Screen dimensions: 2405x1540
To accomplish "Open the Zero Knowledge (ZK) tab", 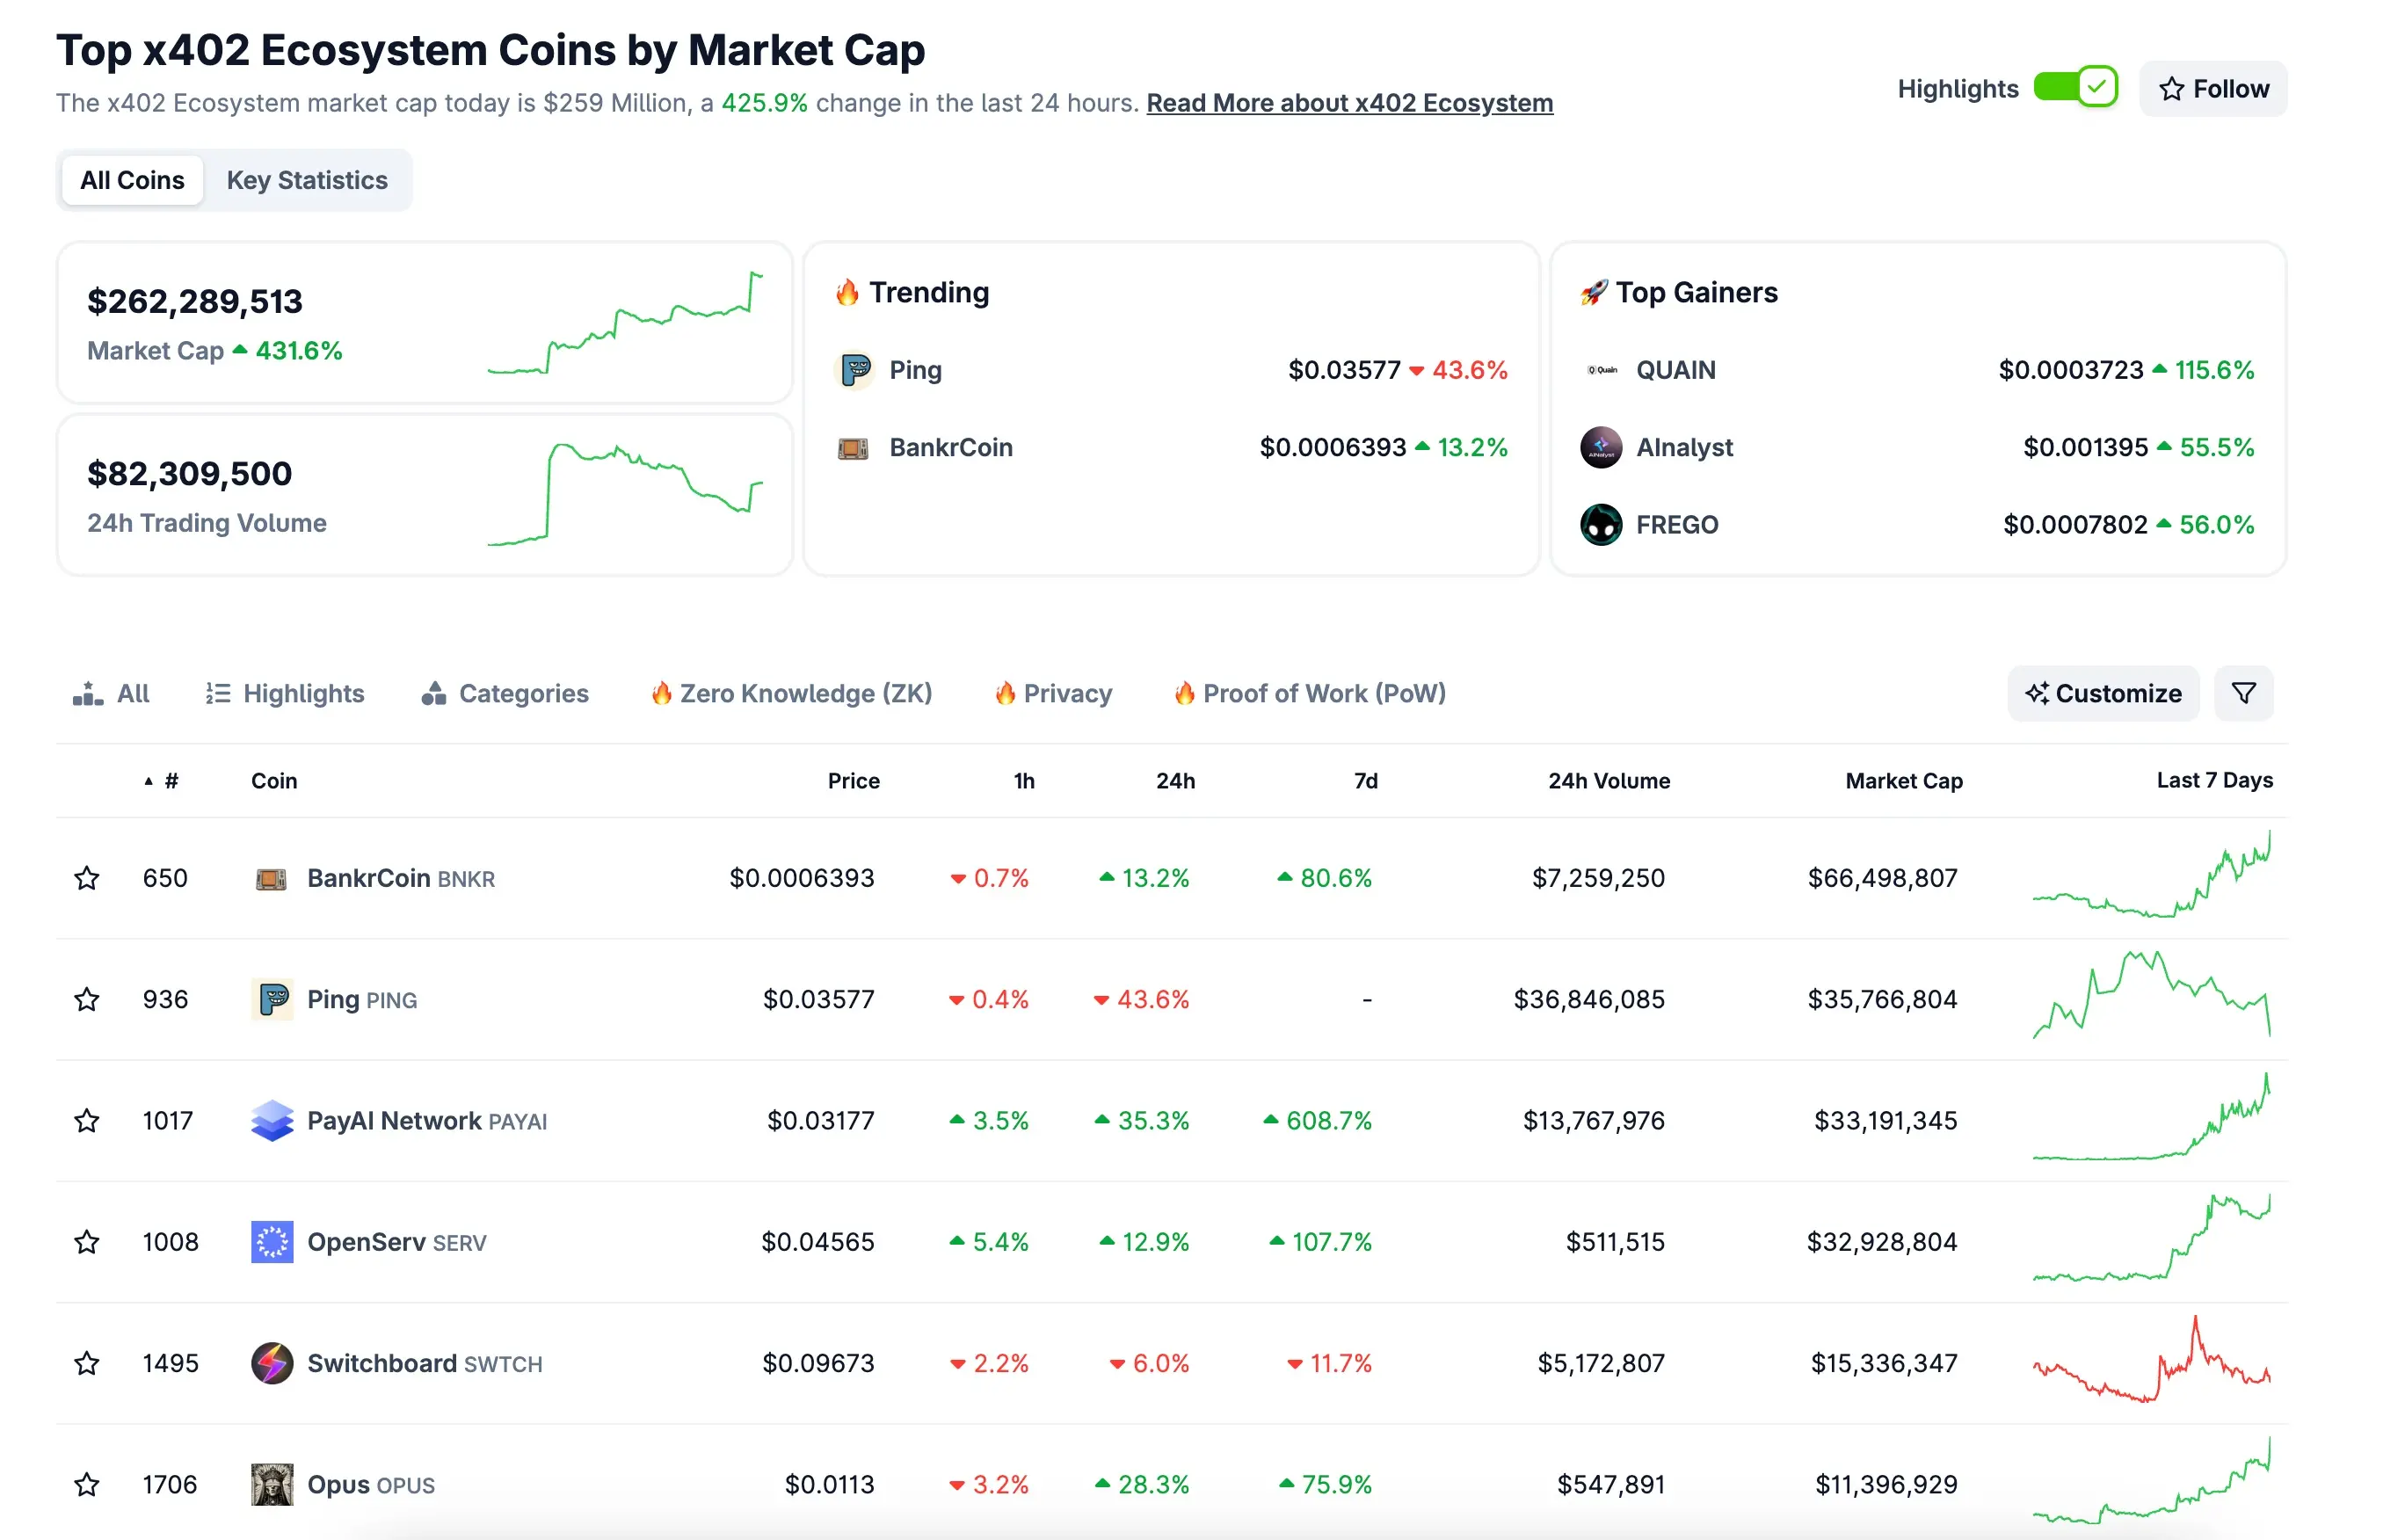I will (791, 693).
